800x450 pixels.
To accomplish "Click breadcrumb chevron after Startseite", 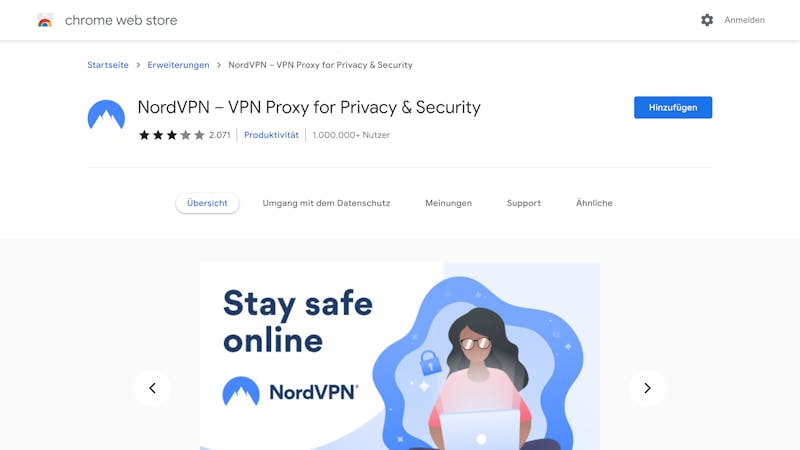I will click(138, 65).
